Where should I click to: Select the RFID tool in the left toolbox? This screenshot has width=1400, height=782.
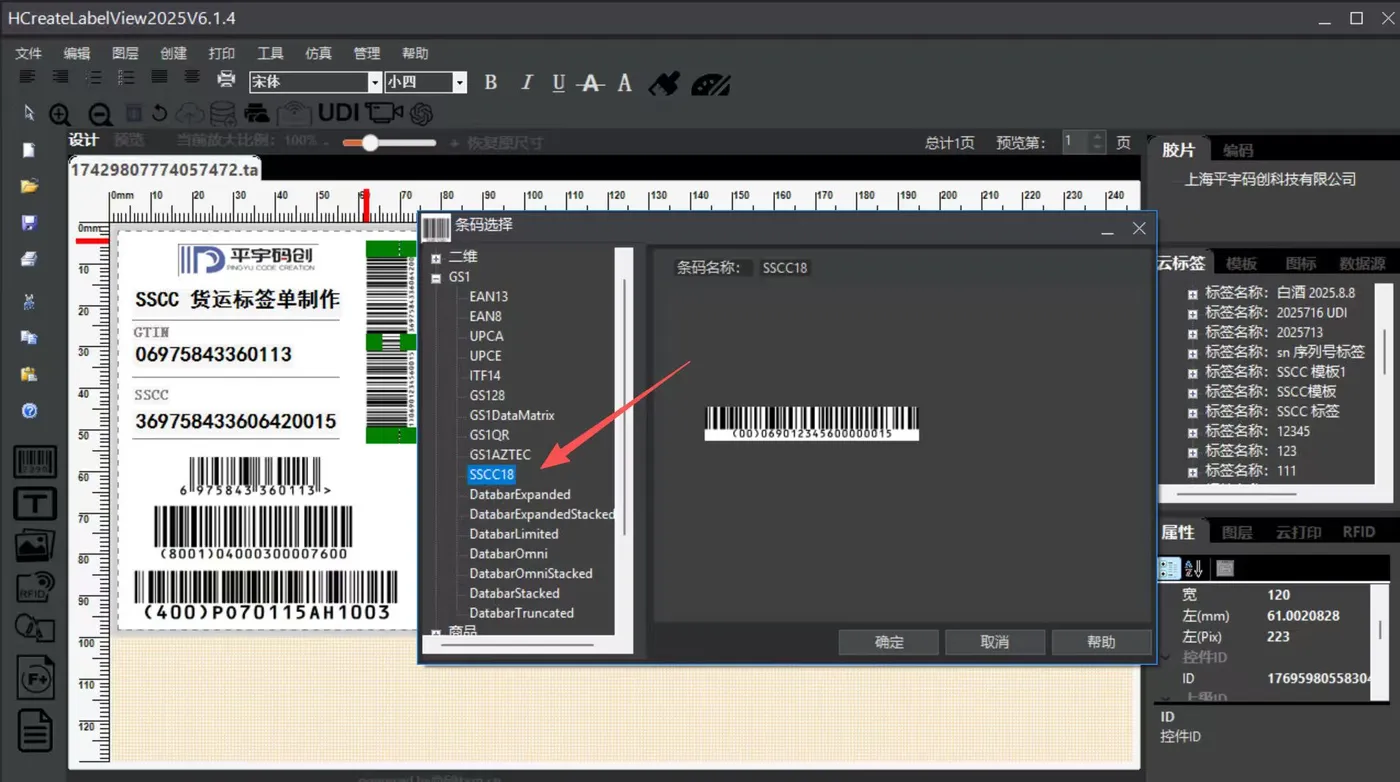click(x=35, y=586)
